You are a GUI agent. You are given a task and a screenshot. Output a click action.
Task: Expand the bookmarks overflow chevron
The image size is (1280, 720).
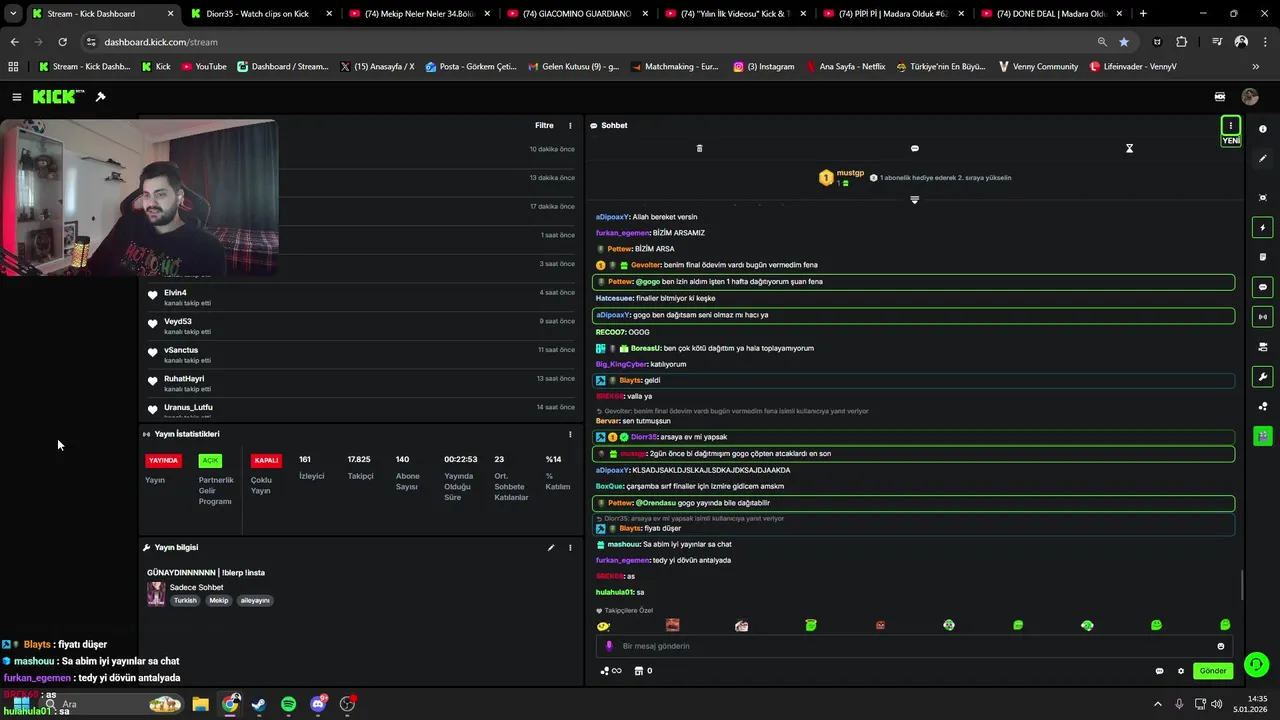tap(1255, 67)
